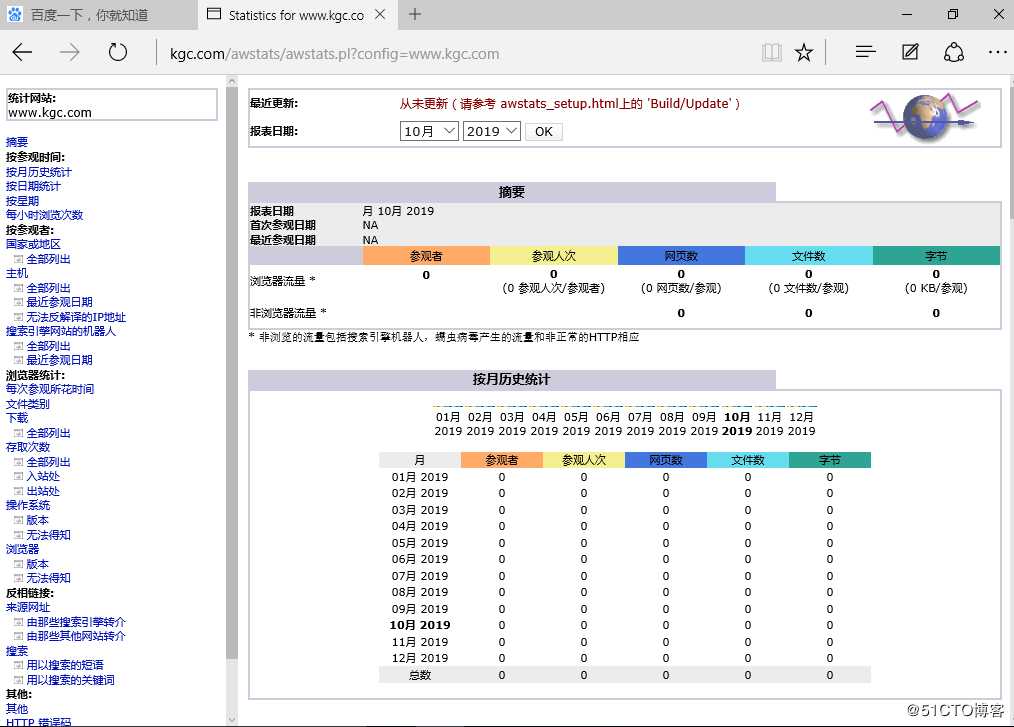Click the orange 参观者 summary header
This screenshot has height=727, width=1014.
click(426, 256)
